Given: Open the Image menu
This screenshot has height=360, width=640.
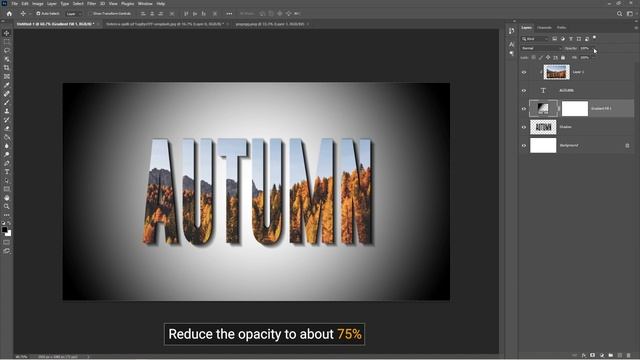Looking at the screenshot, I should click(x=38, y=4).
